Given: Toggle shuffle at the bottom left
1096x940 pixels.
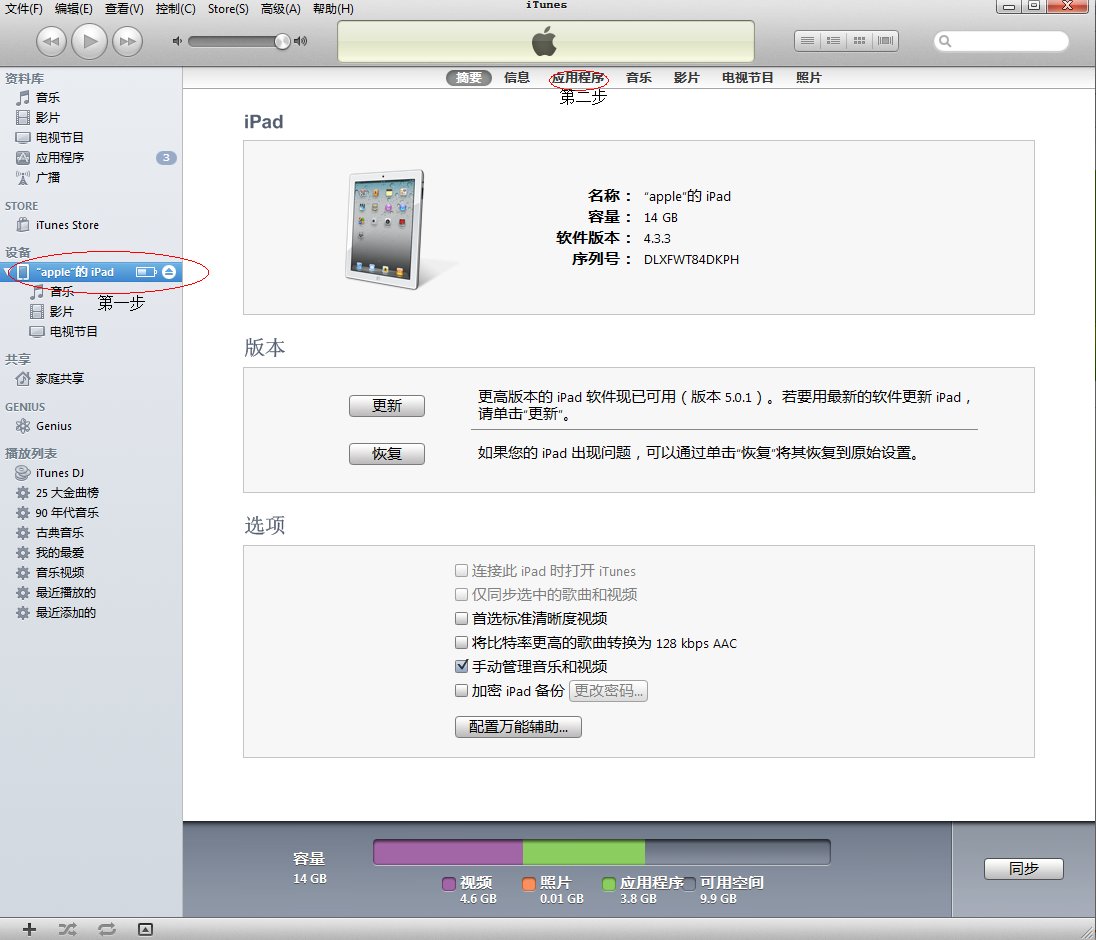Looking at the screenshot, I should click(x=67, y=928).
